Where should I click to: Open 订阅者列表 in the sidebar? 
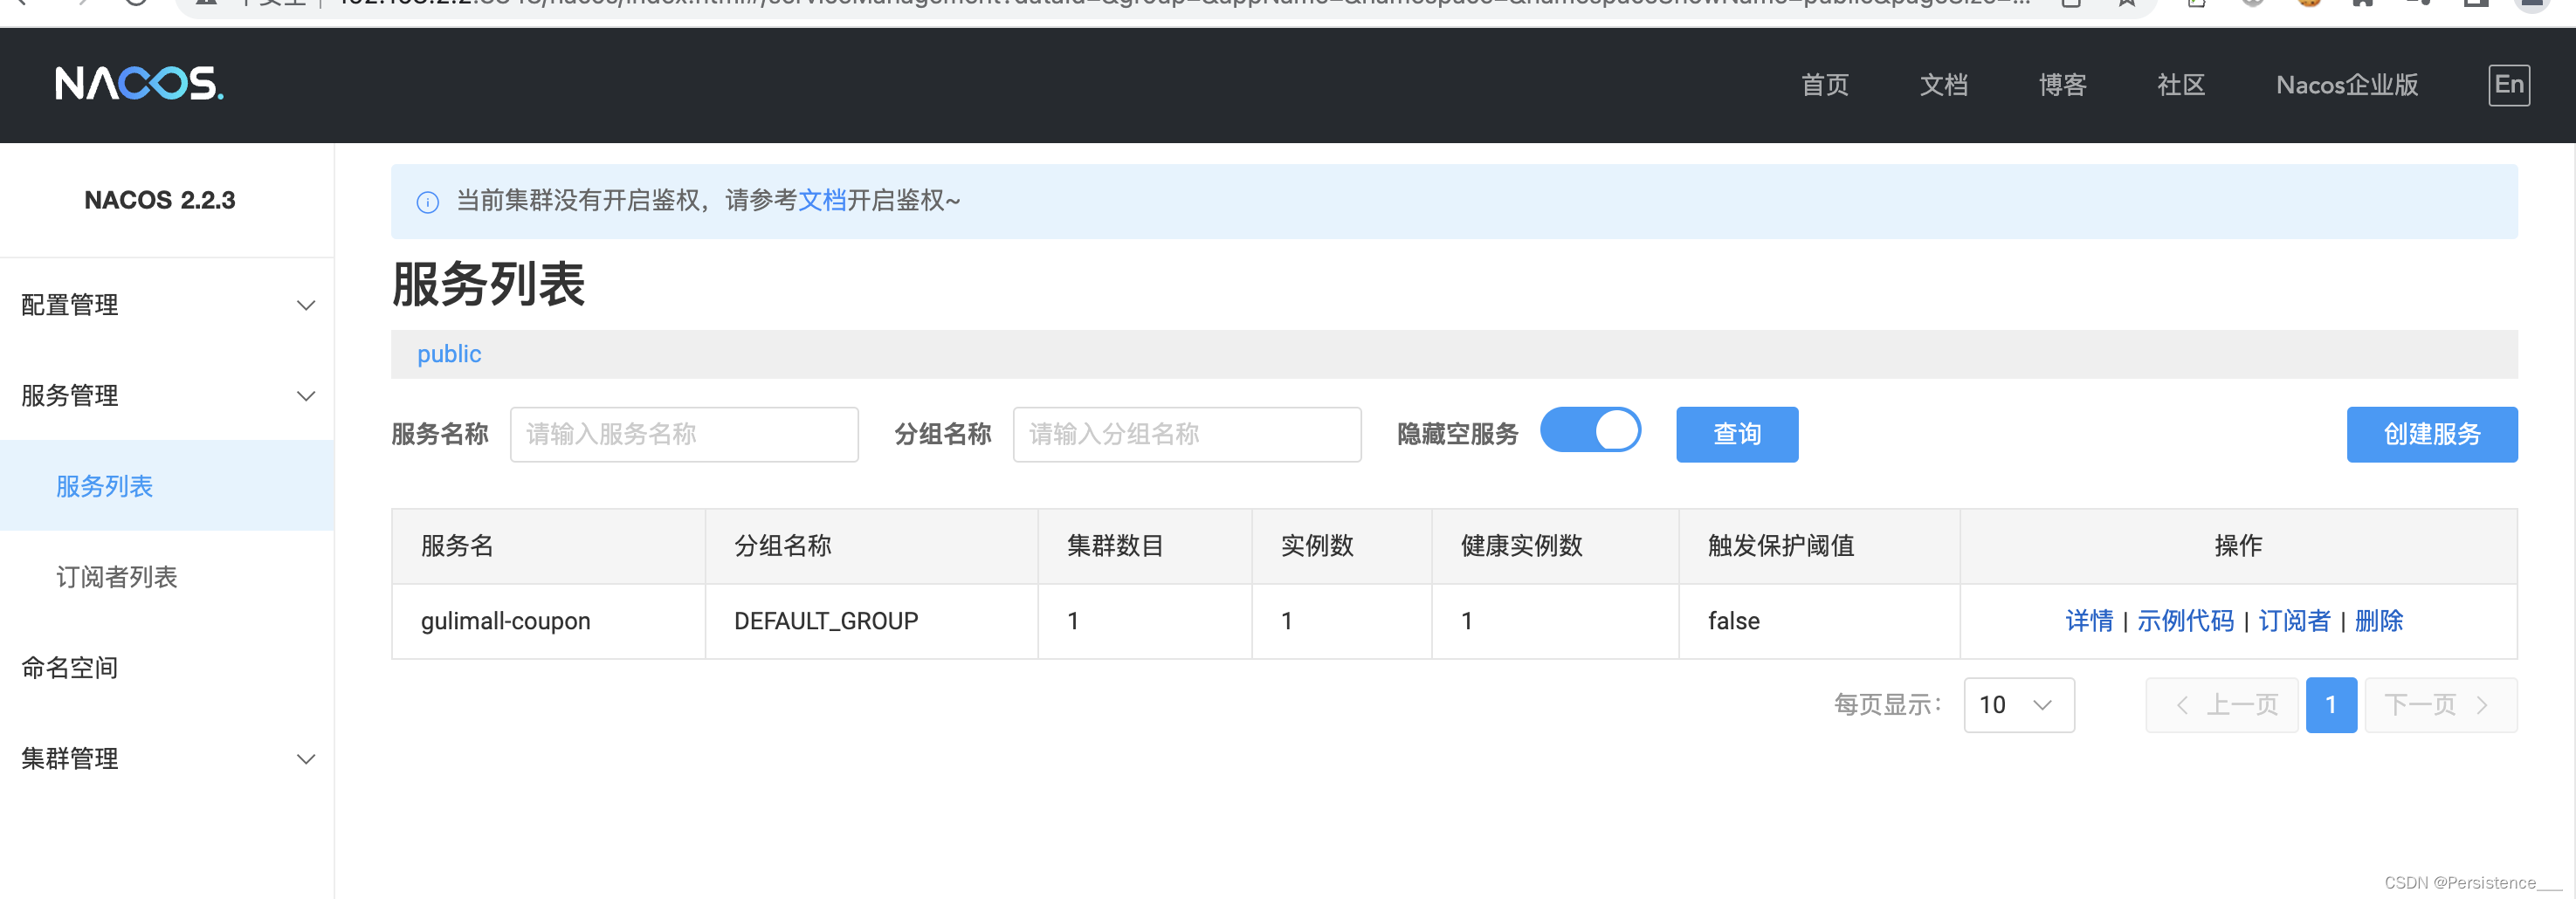pyautogui.click(x=167, y=577)
